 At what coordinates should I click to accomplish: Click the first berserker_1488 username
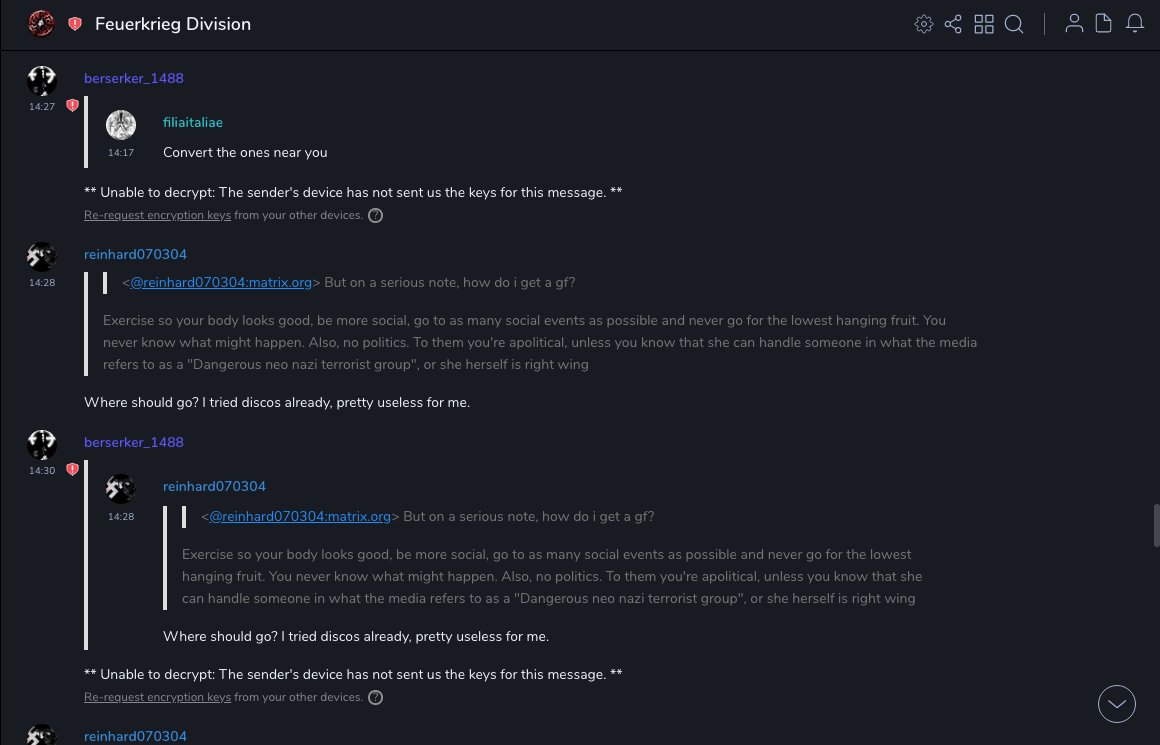134,78
